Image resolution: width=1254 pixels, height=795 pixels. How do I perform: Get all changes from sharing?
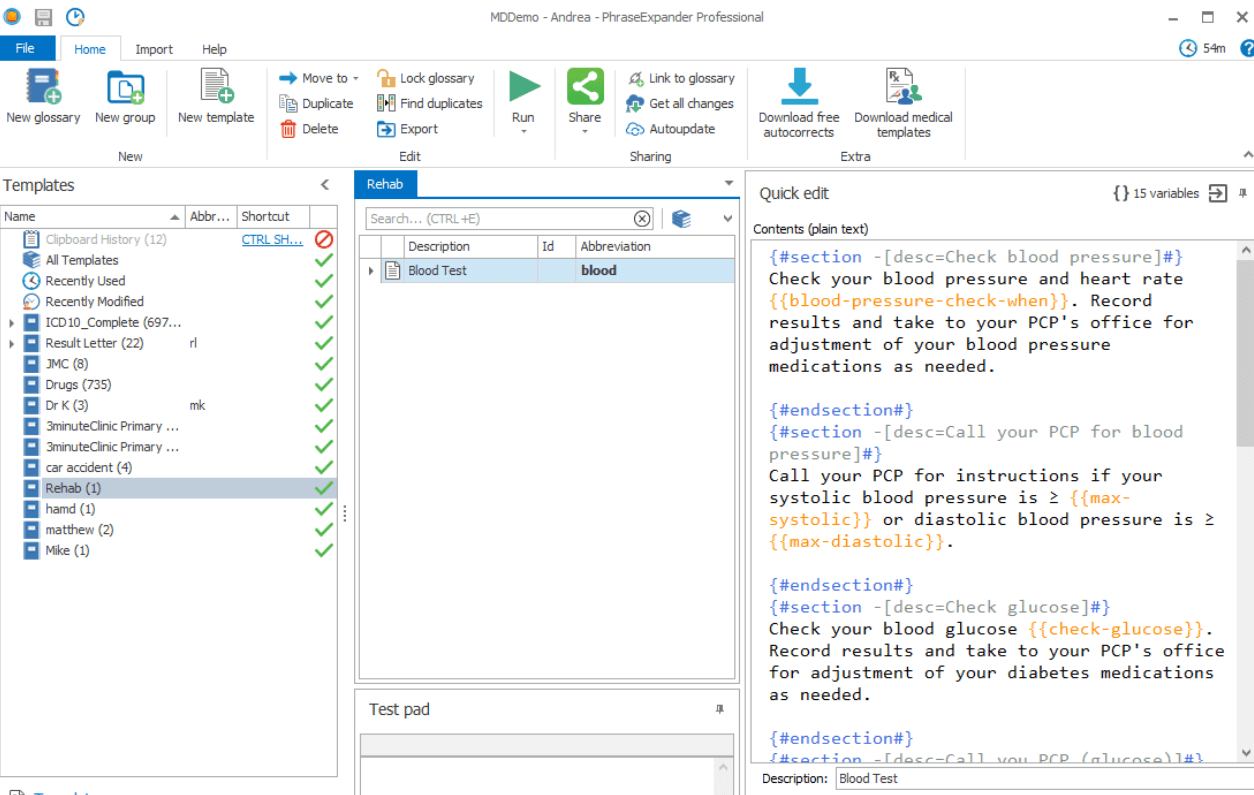point(679,103)
